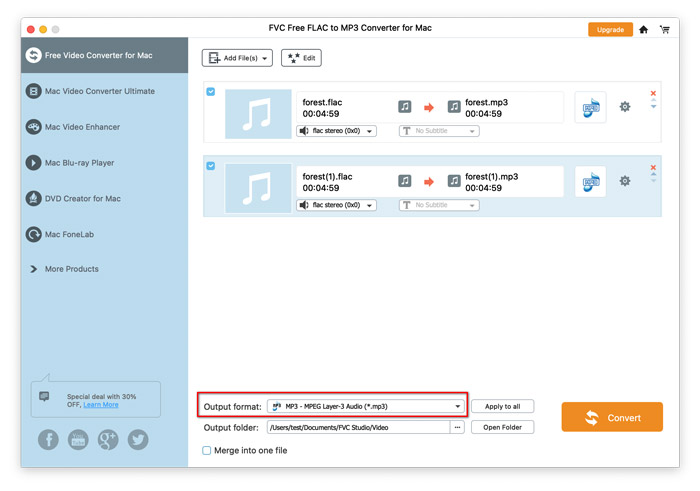Viewport: 700px width, 491px height.
Task: Open settings gear for forest.mp3
Action: click(x=625, y=107)
